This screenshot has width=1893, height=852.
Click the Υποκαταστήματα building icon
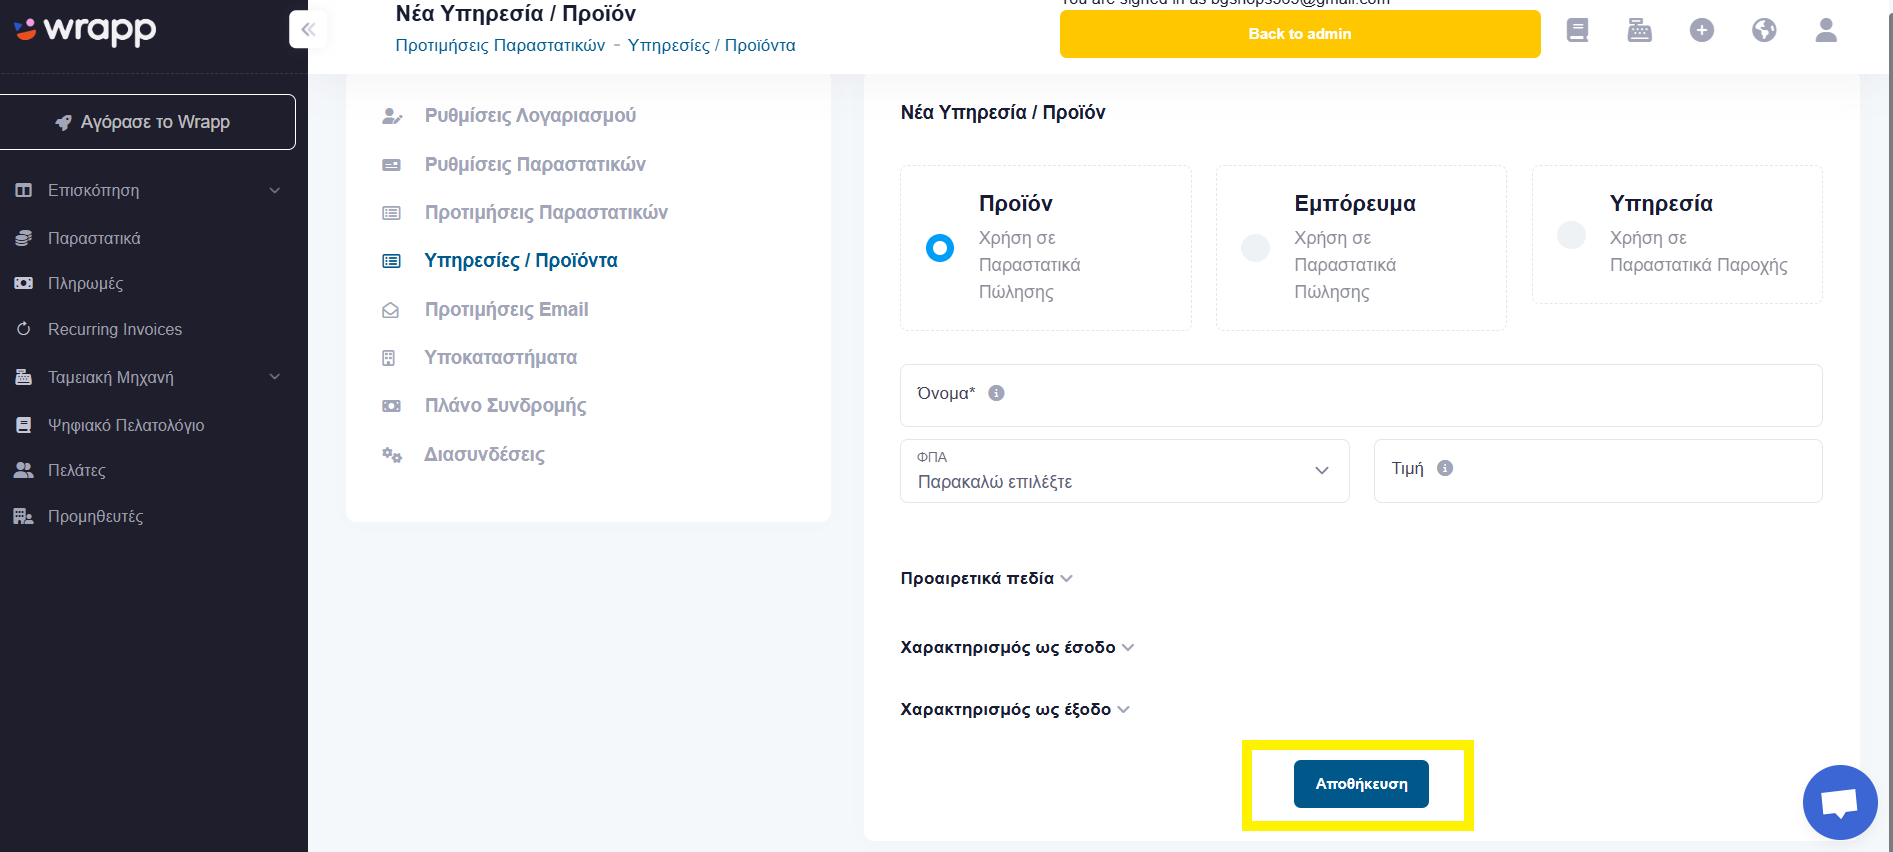(x=389, y=358)
